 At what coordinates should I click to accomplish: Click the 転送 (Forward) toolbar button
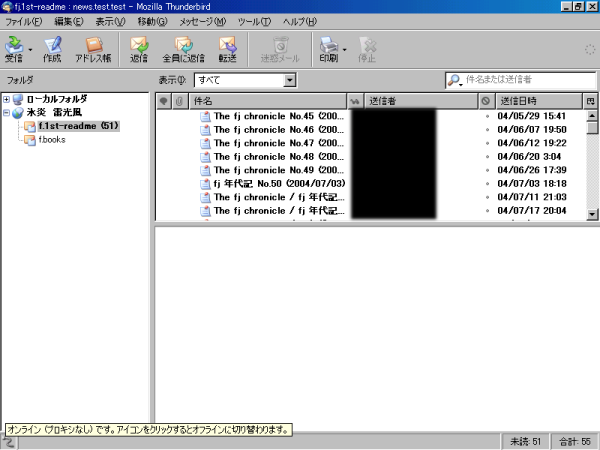(x=227, y=49)
